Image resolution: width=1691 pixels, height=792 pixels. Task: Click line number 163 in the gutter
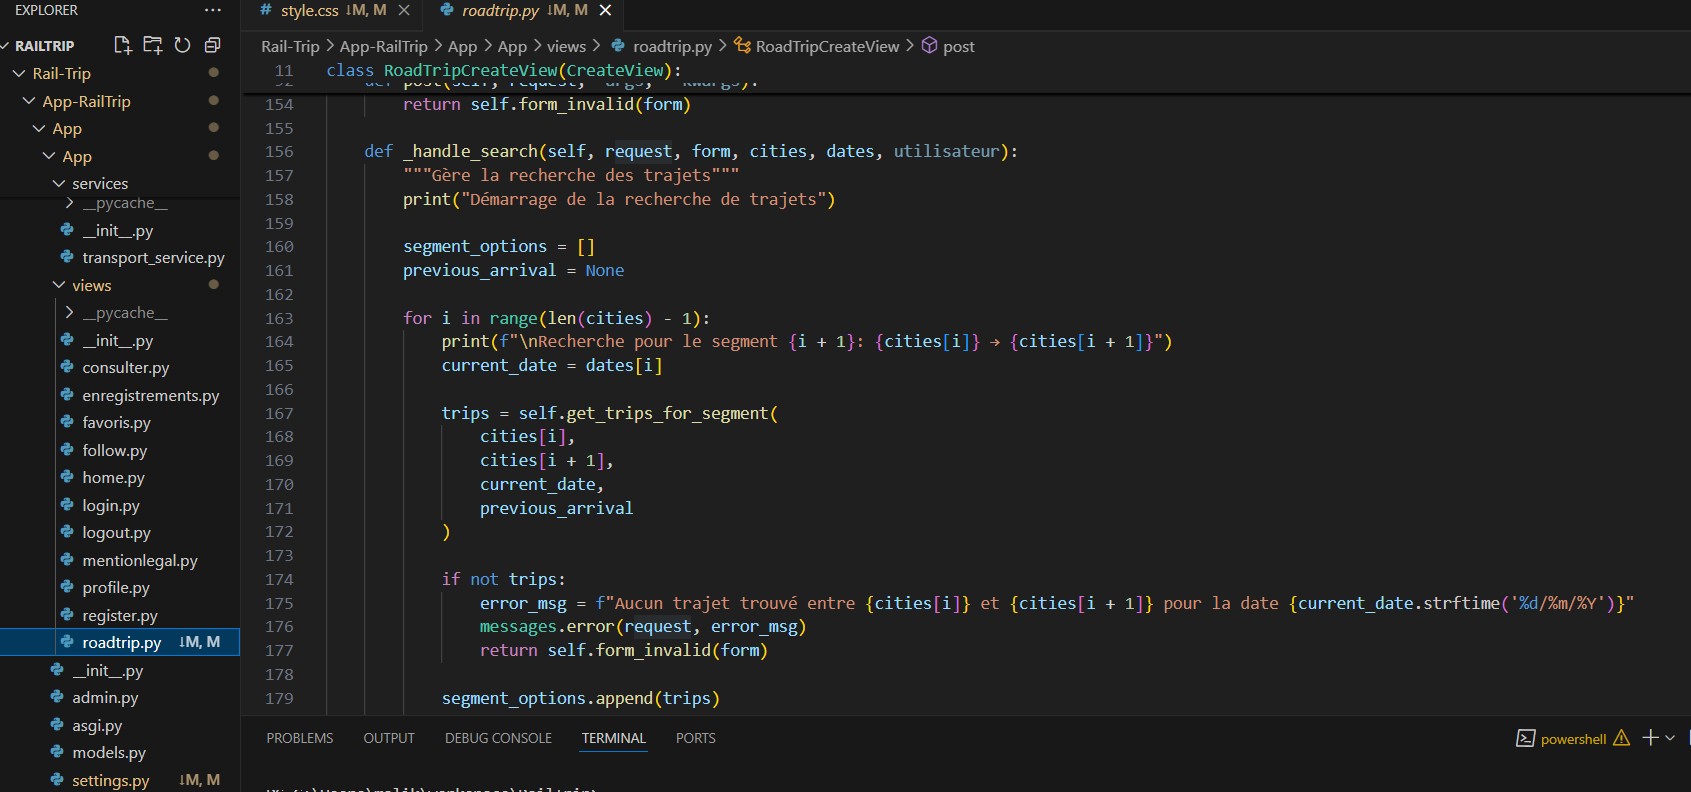pos(279,318)
